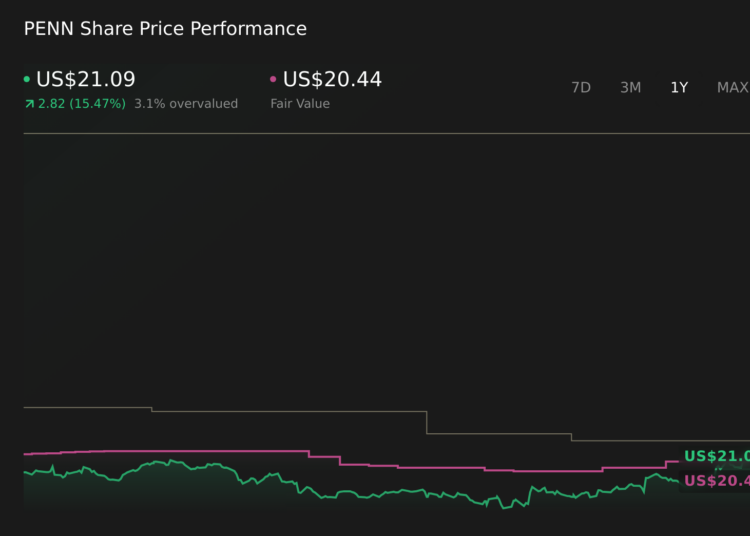Click the pink fair value label at chart end
The width and height of the screenshot is (750, 536).
click(717, 481)
